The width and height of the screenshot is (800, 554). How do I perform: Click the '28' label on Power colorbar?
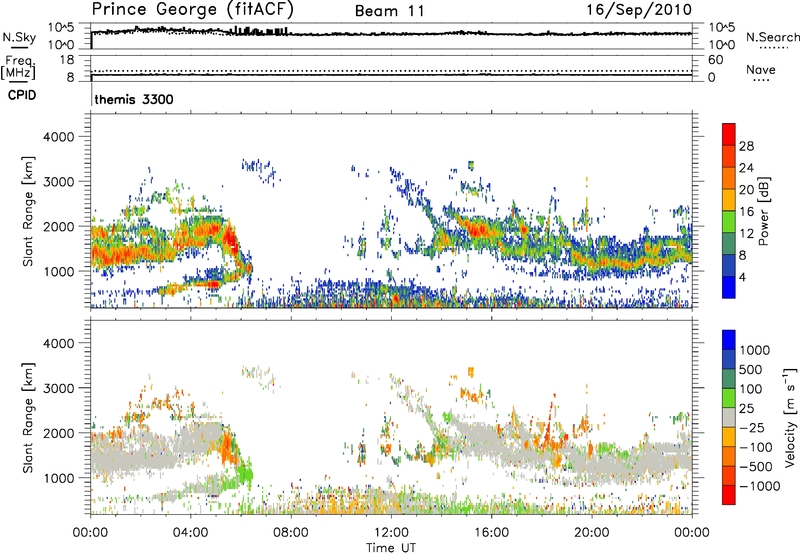coord(746,146)
